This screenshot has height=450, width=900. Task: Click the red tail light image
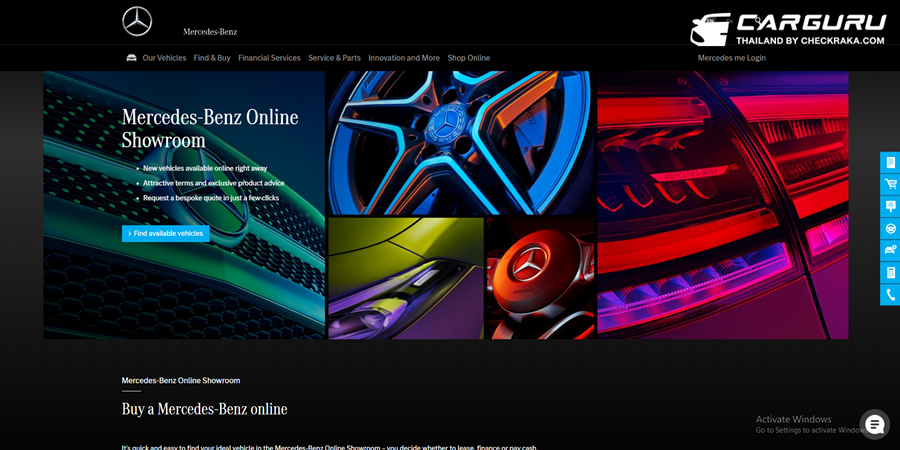[722, 205]
